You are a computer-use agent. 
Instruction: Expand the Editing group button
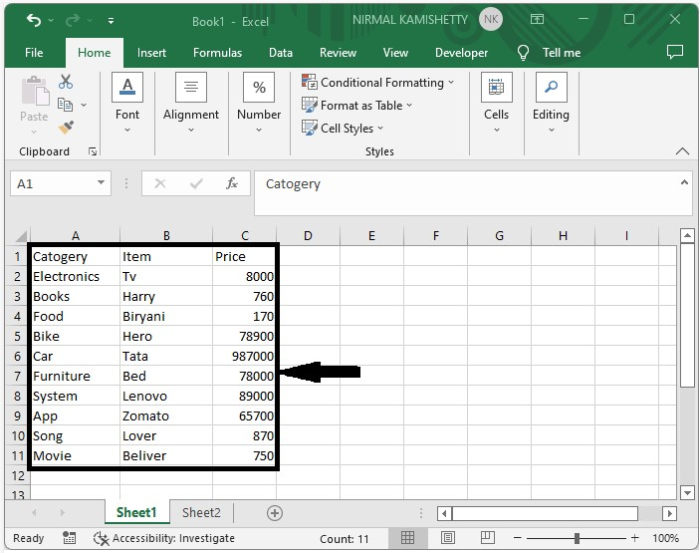[x=551, y=103]
